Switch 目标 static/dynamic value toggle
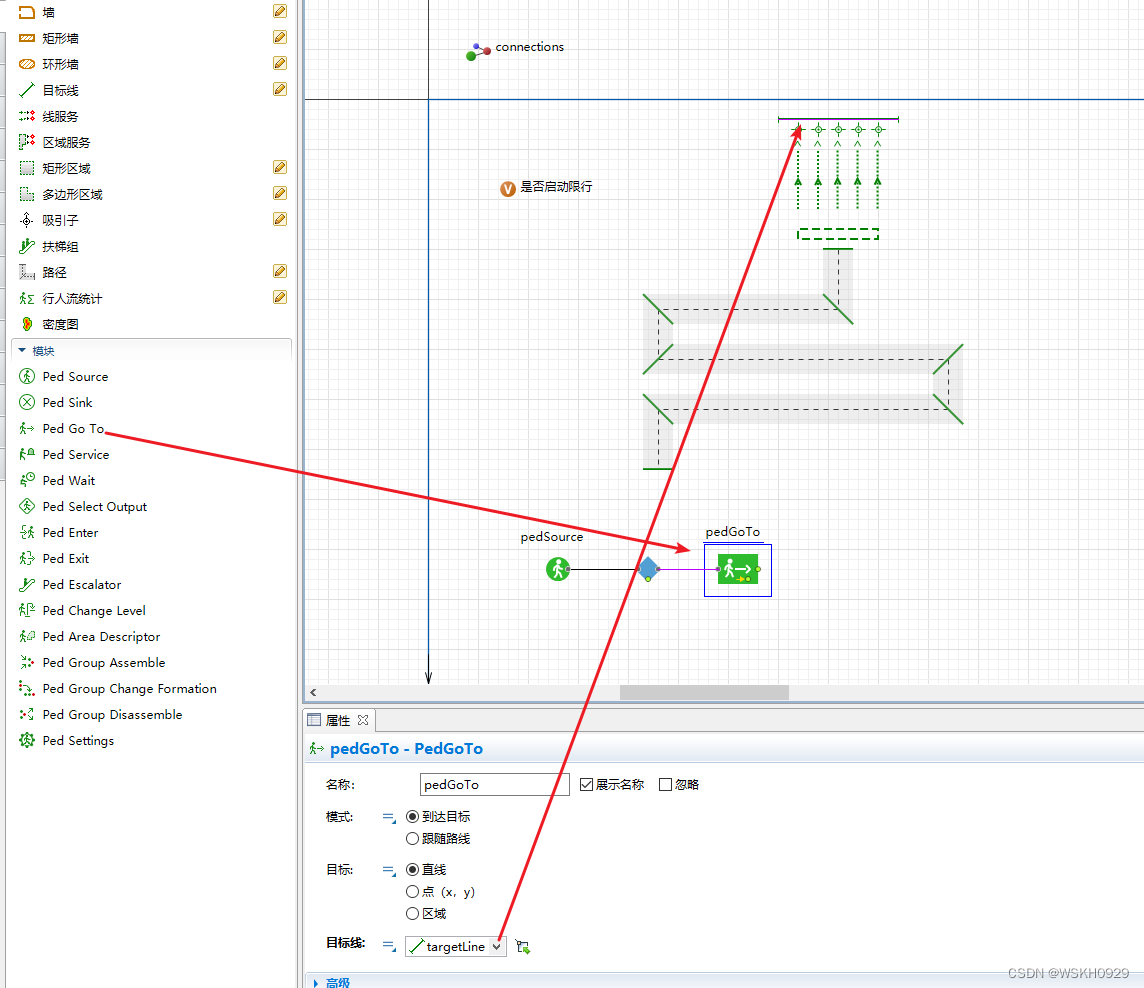 [x=389, y=871]
